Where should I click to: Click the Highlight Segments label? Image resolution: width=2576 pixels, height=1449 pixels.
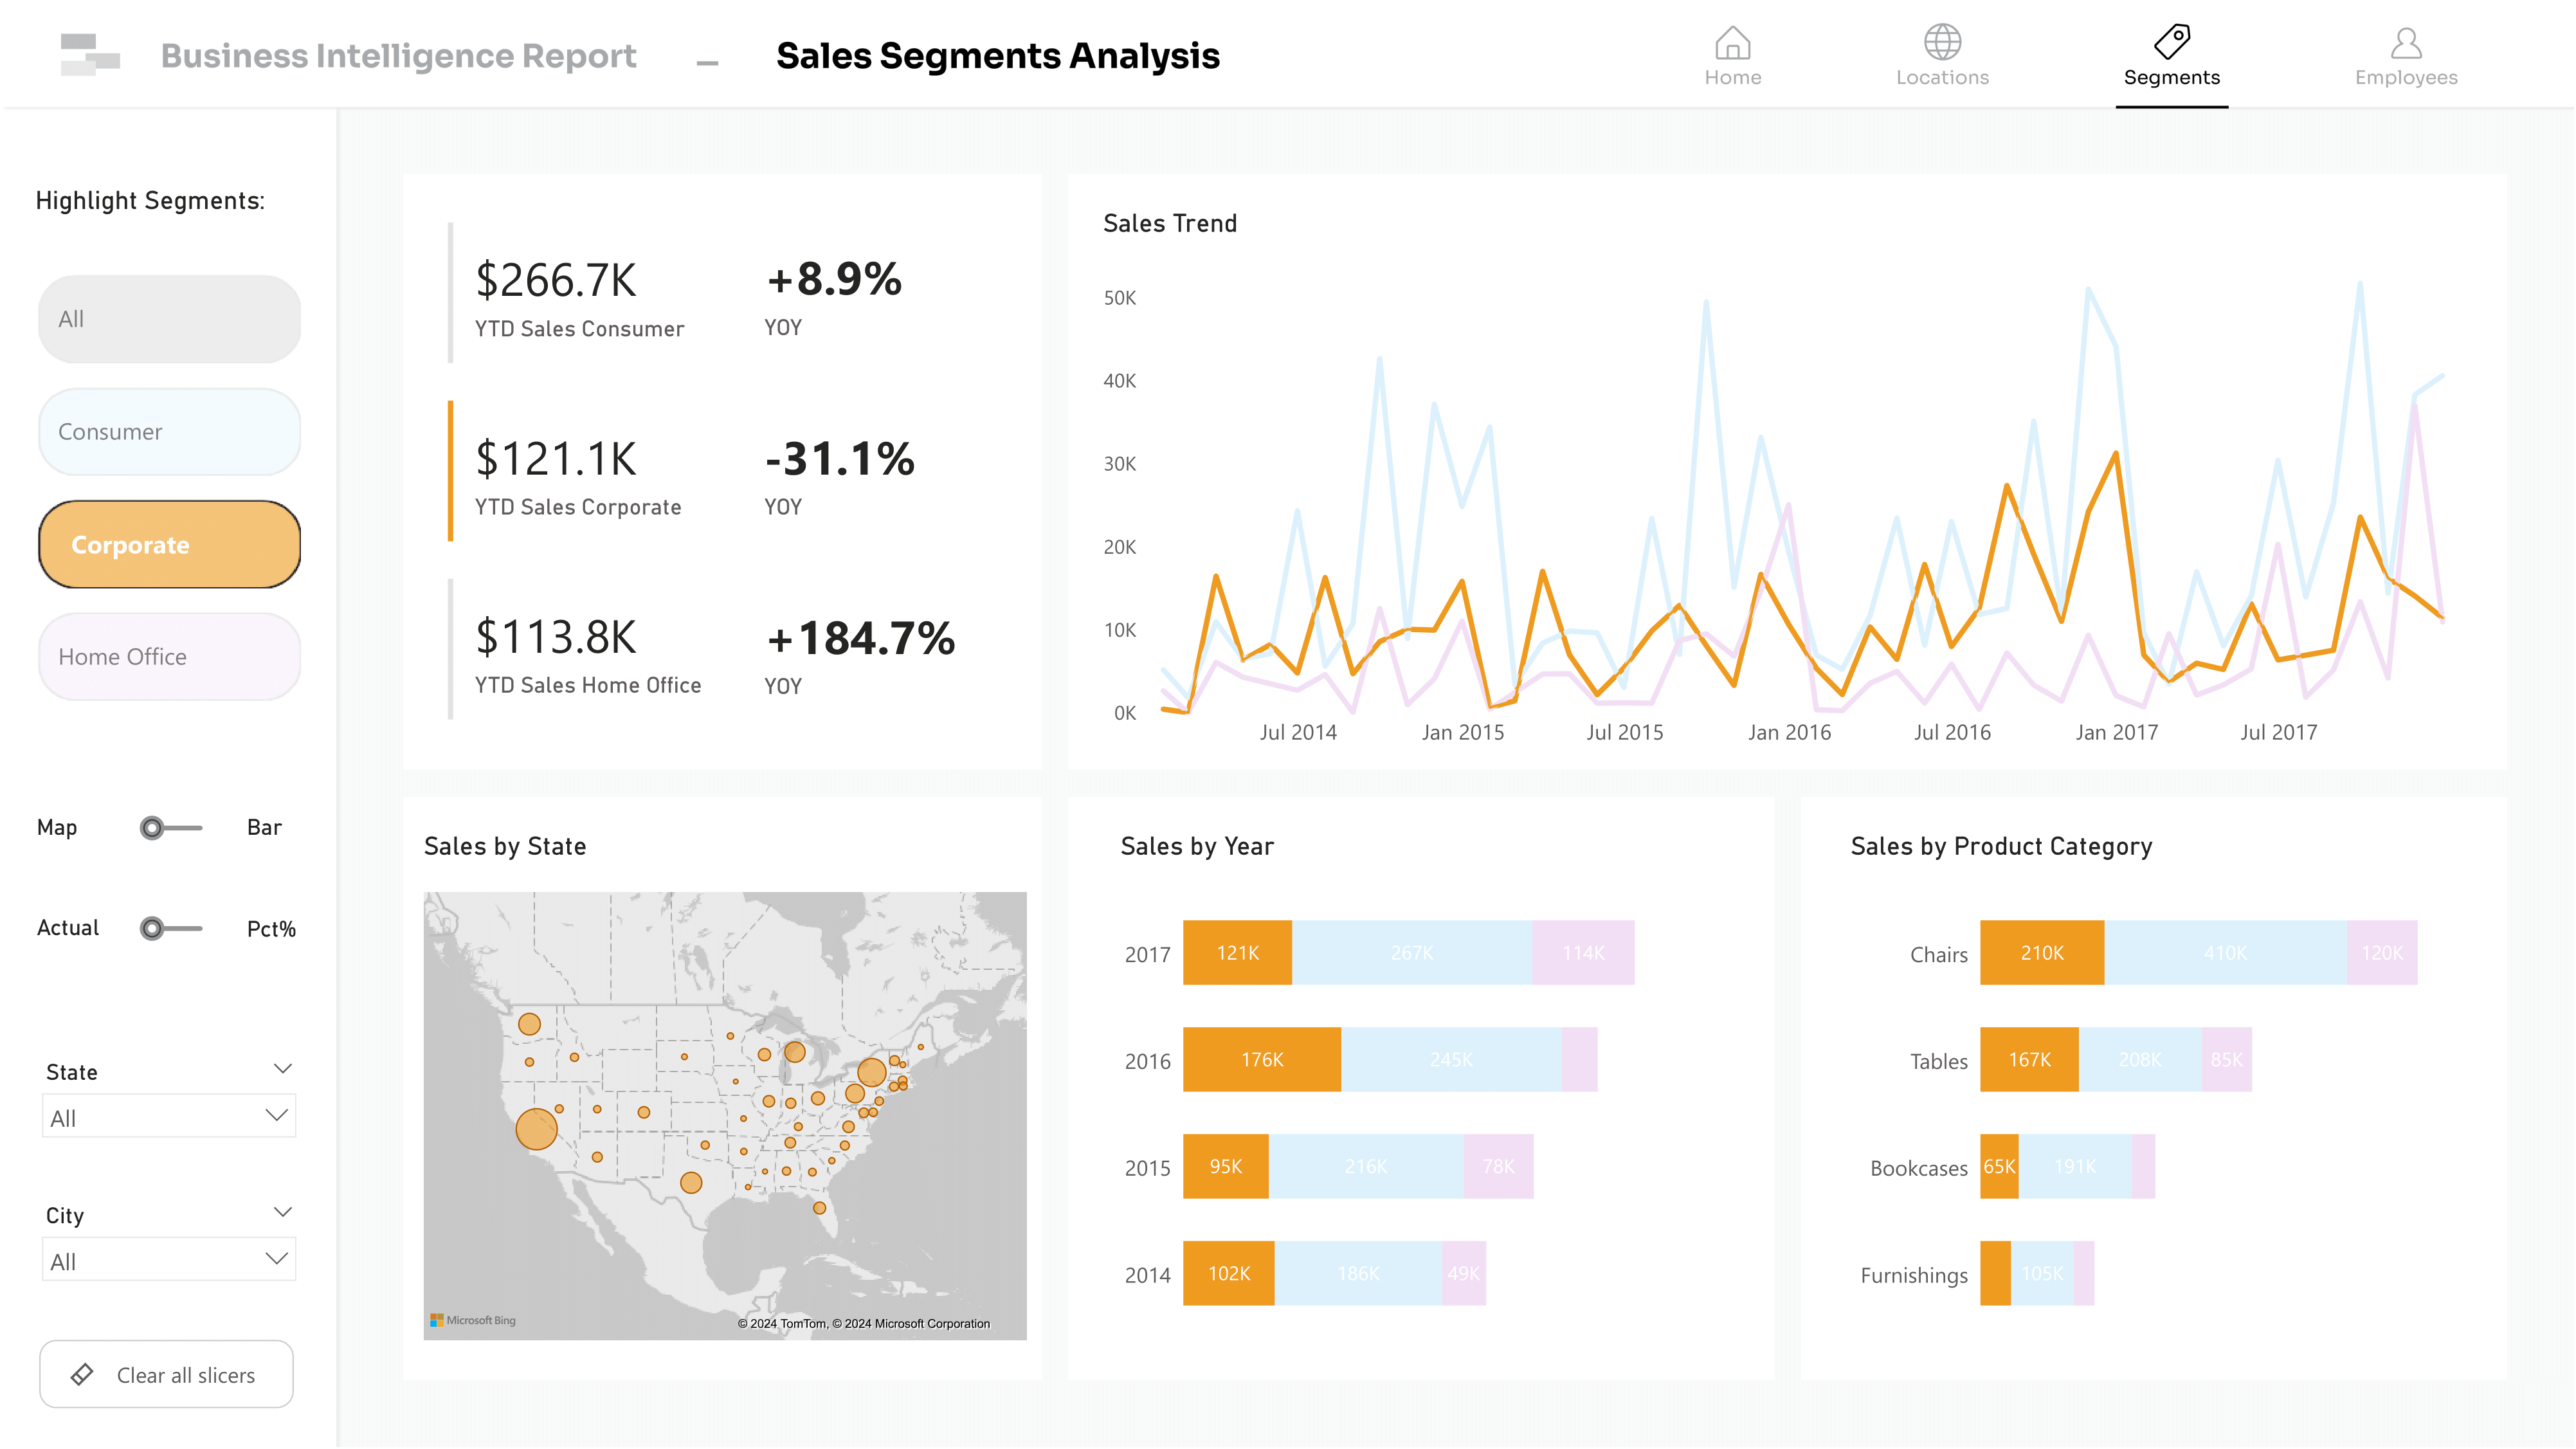pos(150,201)
